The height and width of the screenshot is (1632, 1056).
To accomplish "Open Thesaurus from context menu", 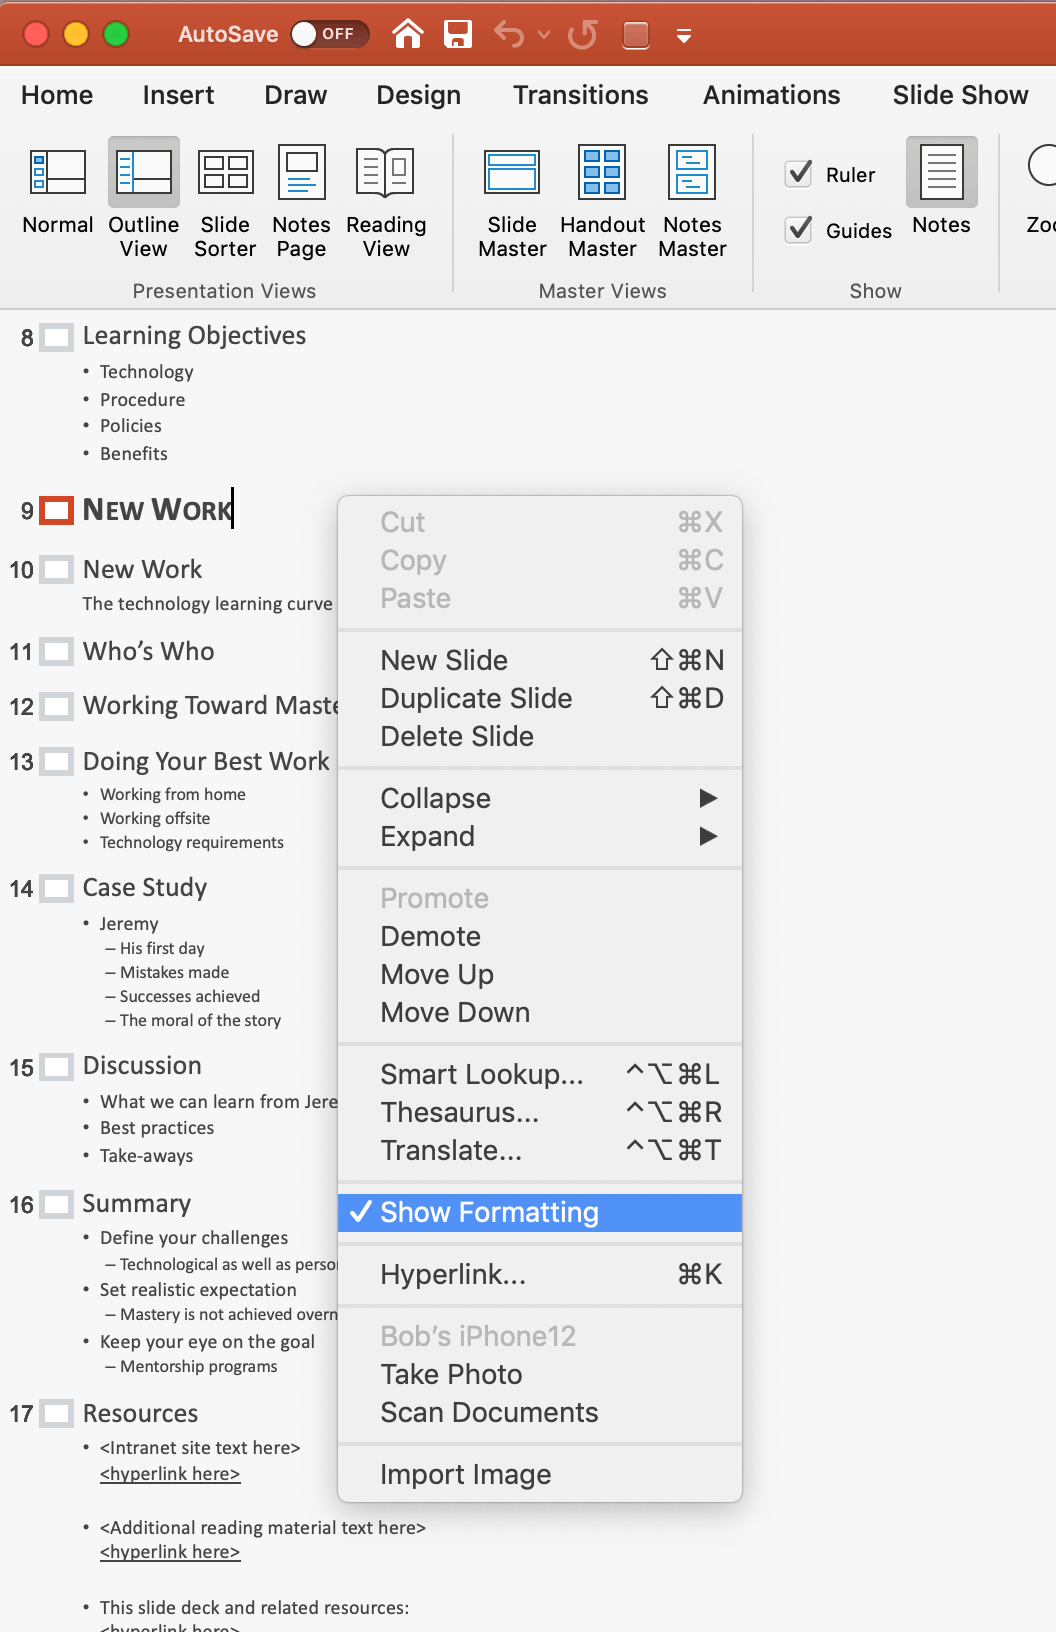I will [x=540, y=1112].
